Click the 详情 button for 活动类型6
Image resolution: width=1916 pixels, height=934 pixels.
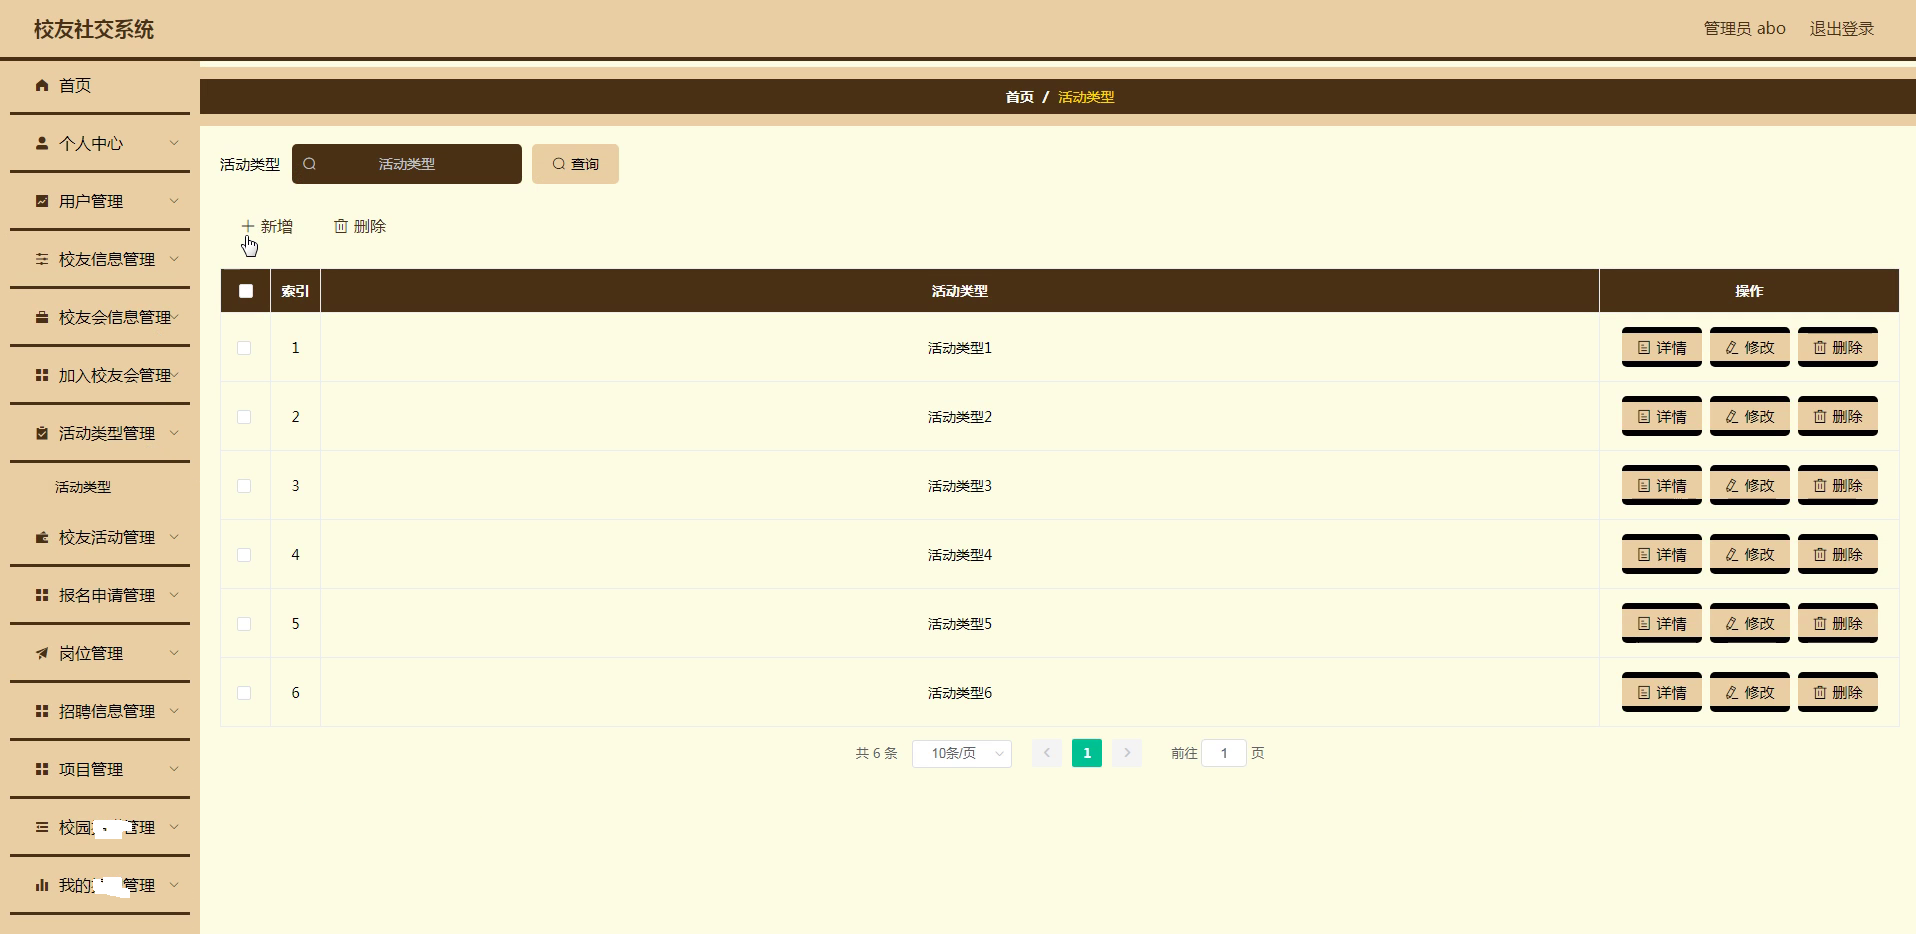point(1662,692)
